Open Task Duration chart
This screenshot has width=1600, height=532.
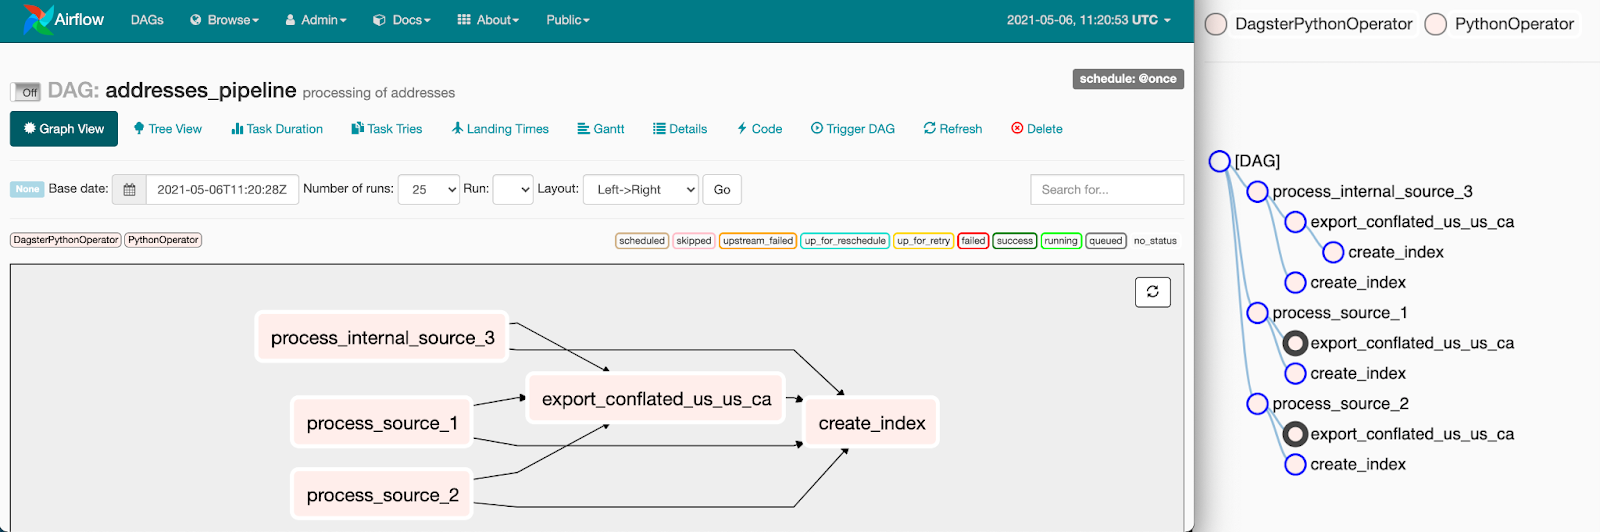click(277, 129)
